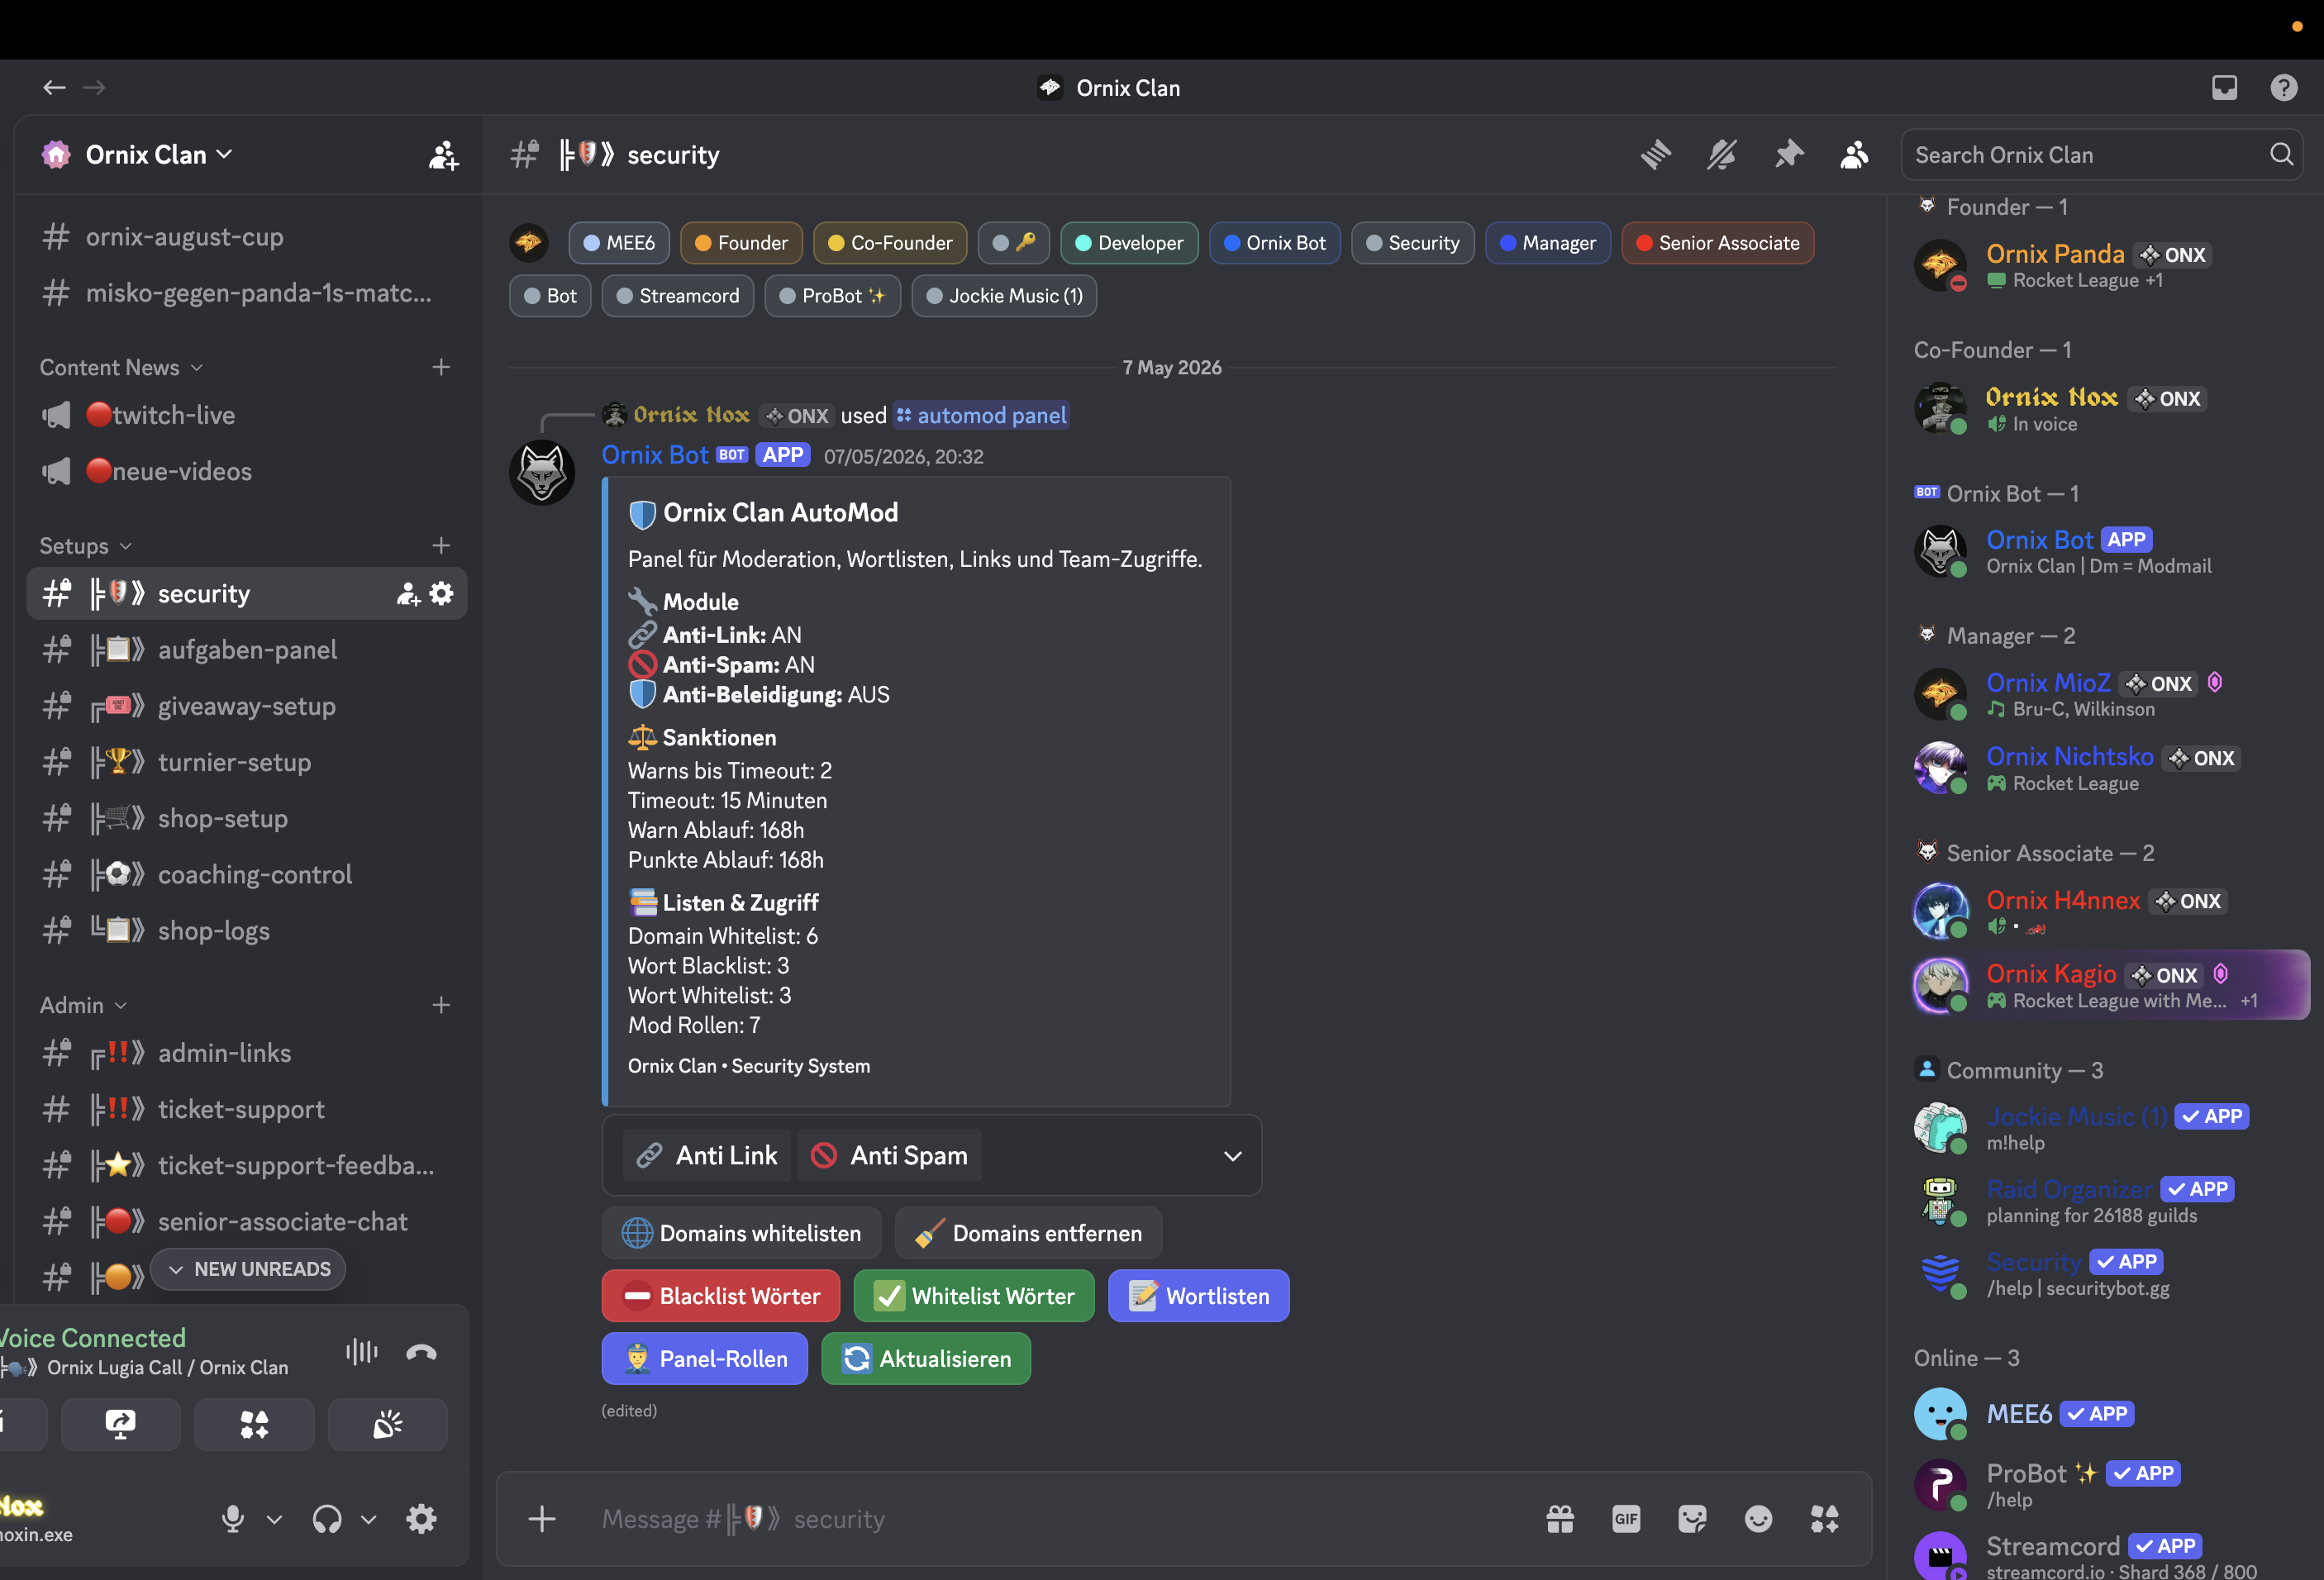
Task: Remove the Anti Link chip
Action: [x=707, y=1156]
